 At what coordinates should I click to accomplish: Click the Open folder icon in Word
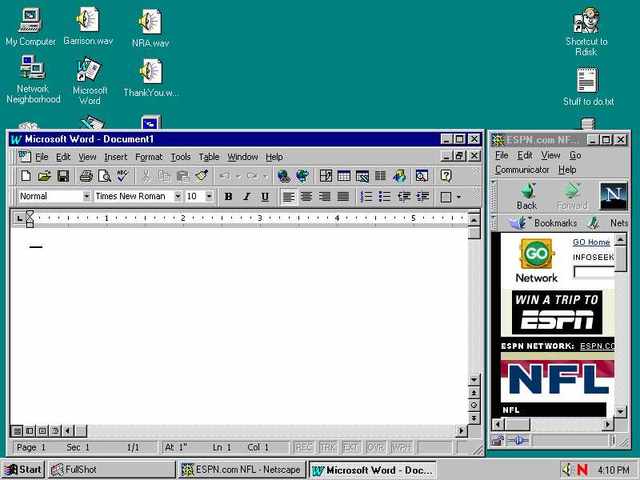44,176
